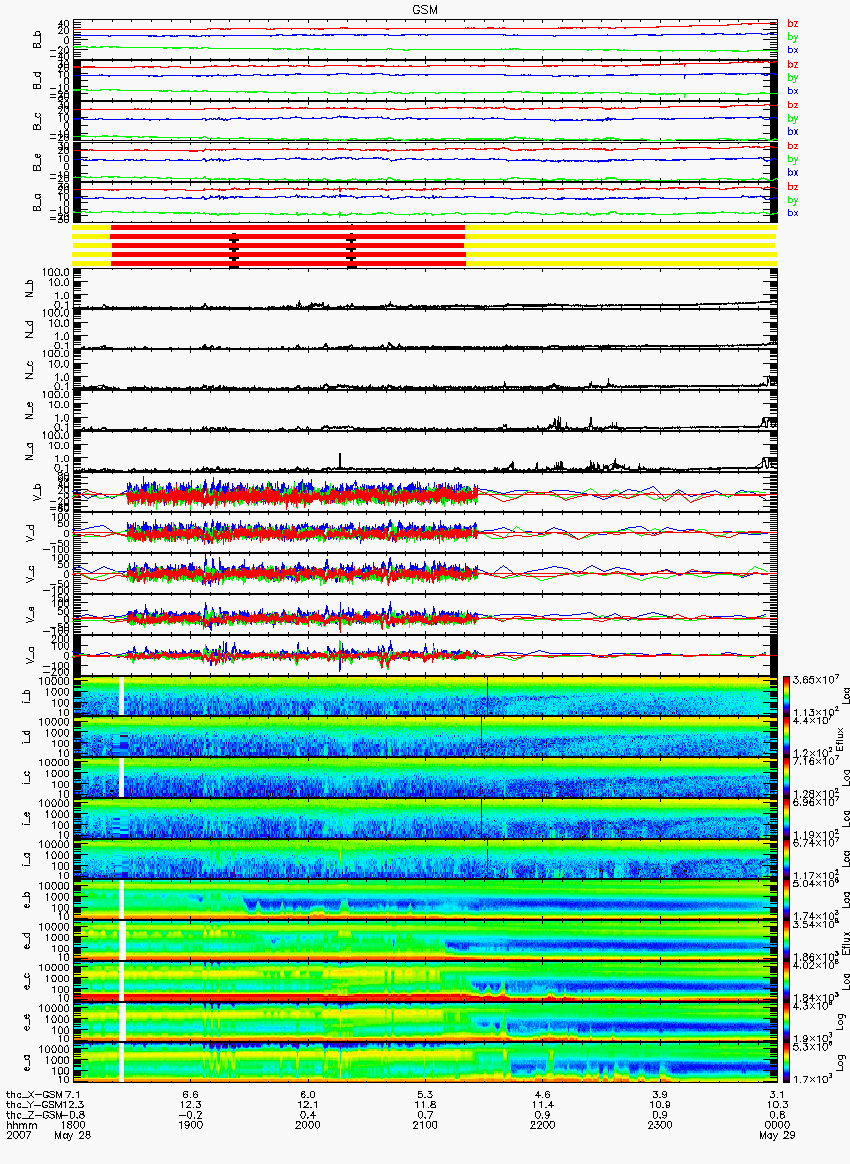
Task: Click the red fast-survey mode bar
Action: tap(288, 246)
